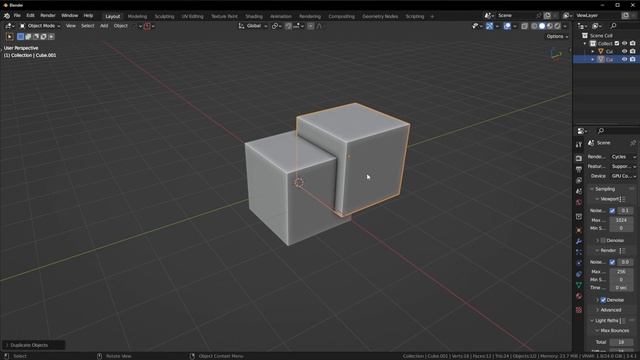Choose the invert selection mode icon
The image size is (640, 360).
click(x=44, y=36)
